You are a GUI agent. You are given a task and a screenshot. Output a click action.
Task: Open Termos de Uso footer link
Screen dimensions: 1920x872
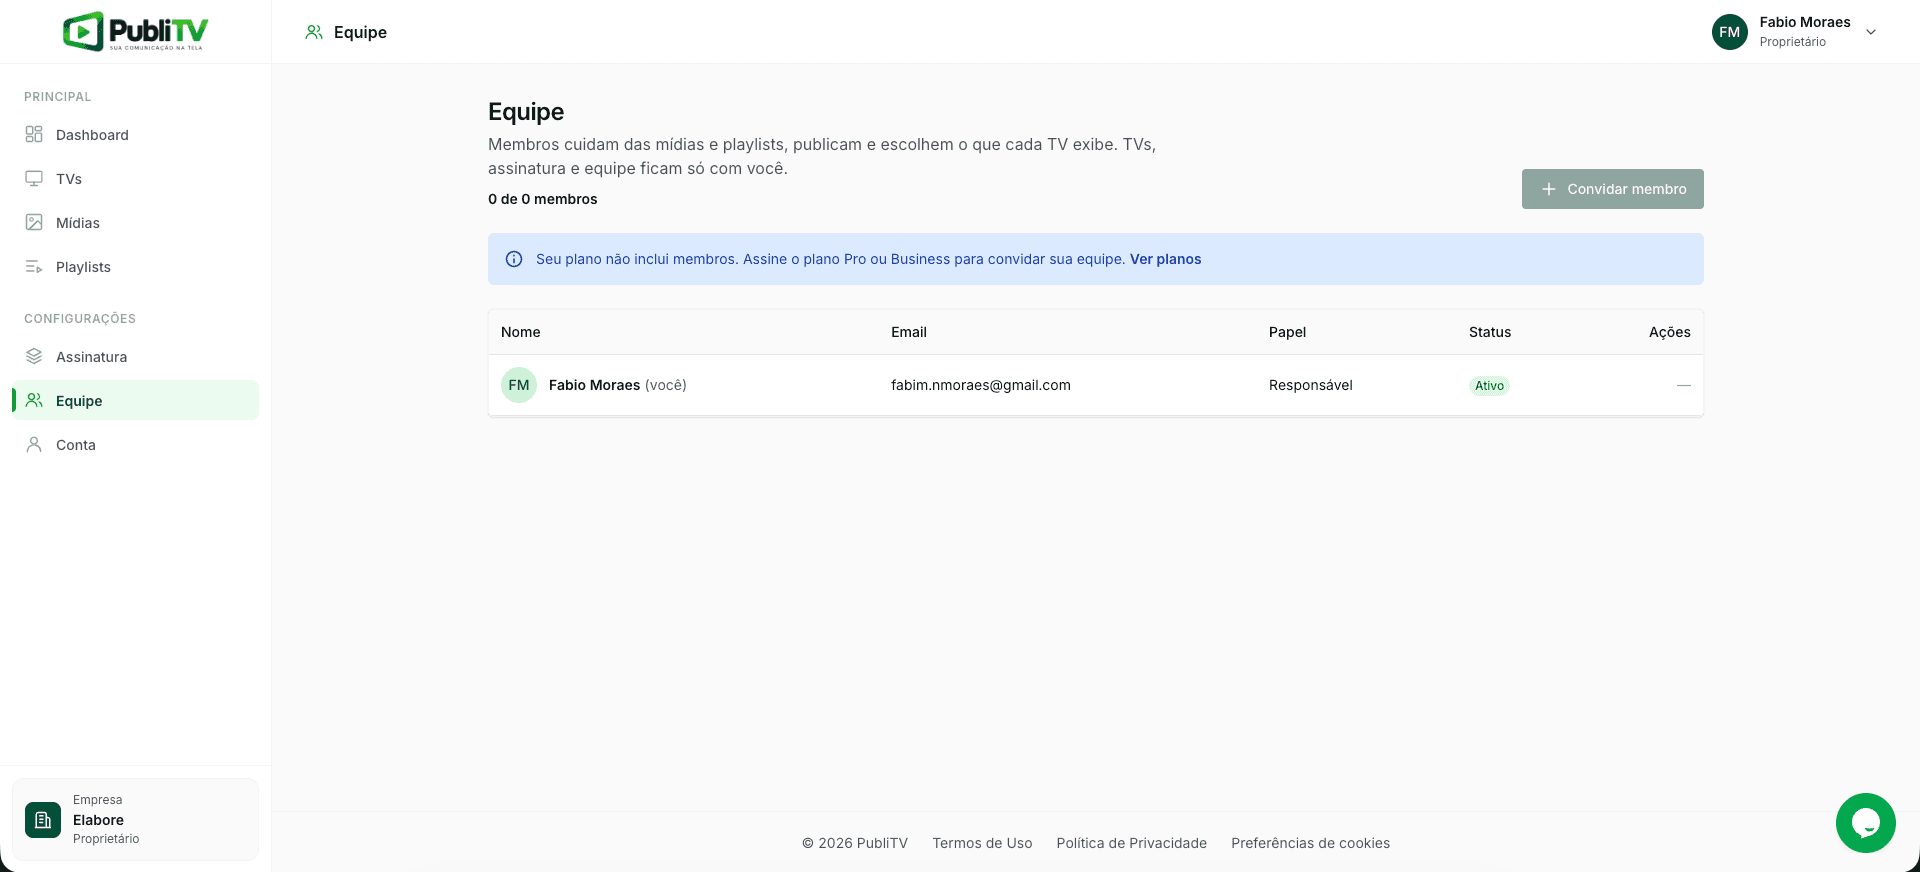tap(982, 843)
